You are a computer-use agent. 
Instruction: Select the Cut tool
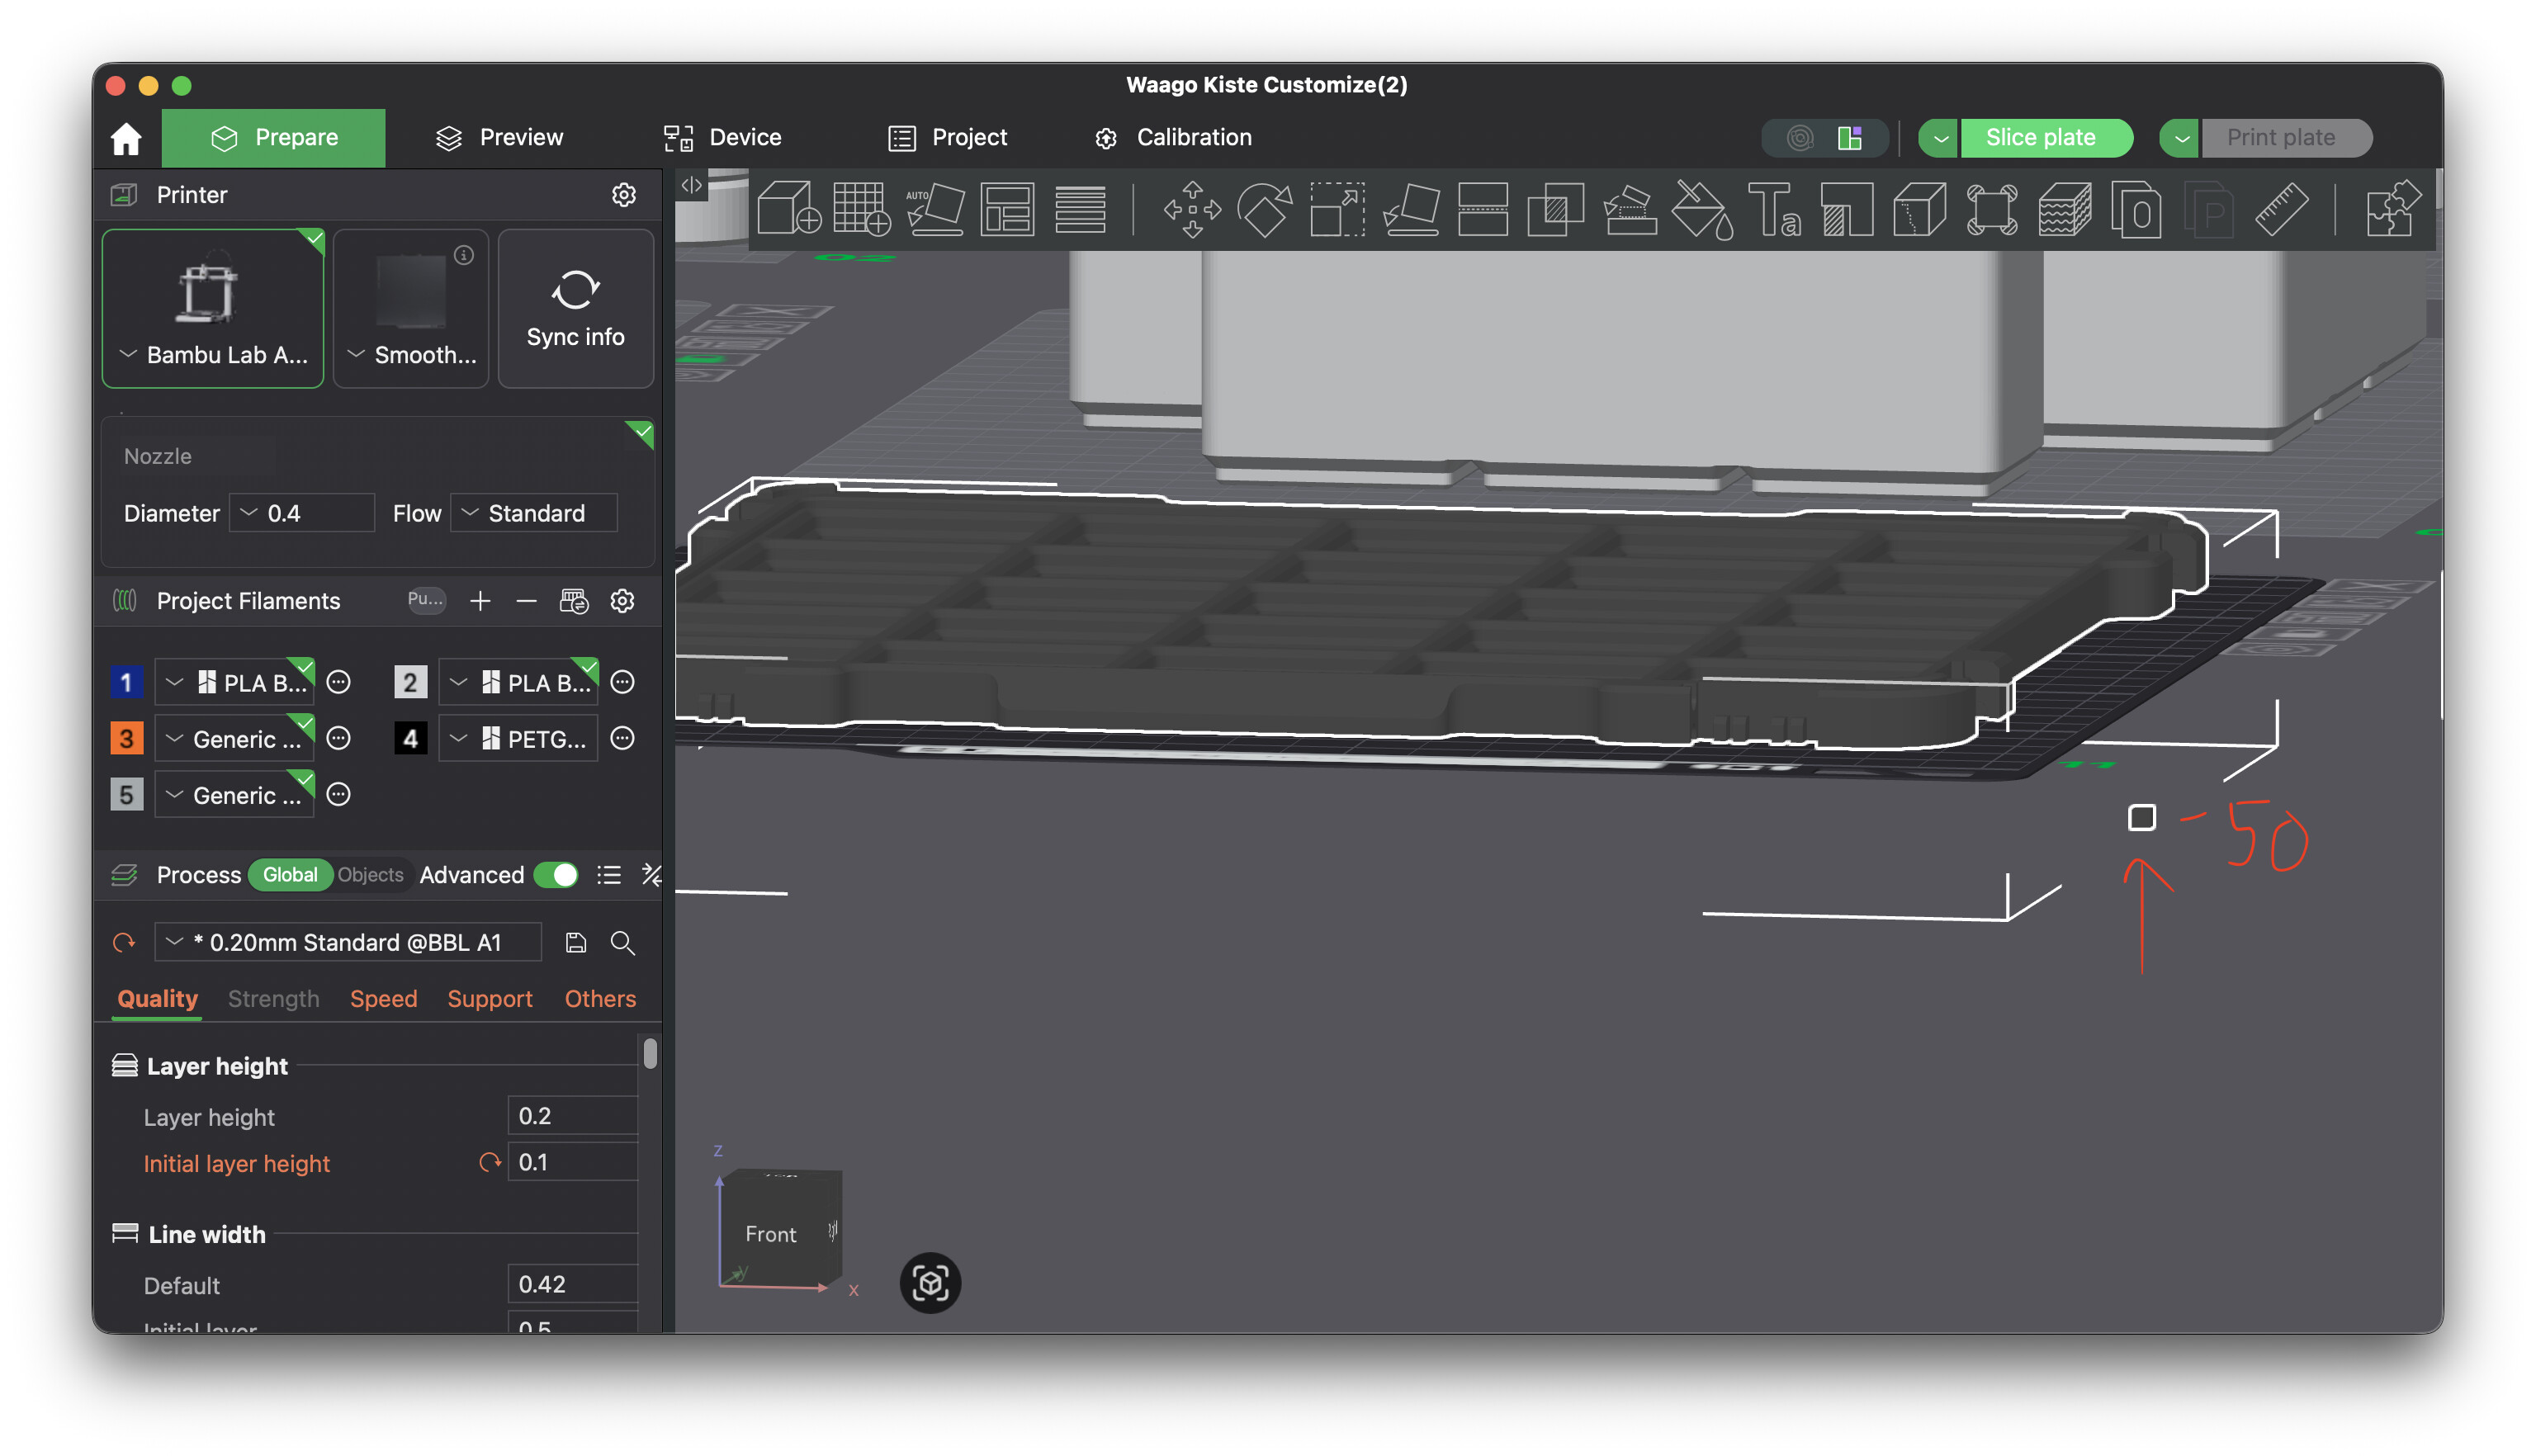point(1483,208)
